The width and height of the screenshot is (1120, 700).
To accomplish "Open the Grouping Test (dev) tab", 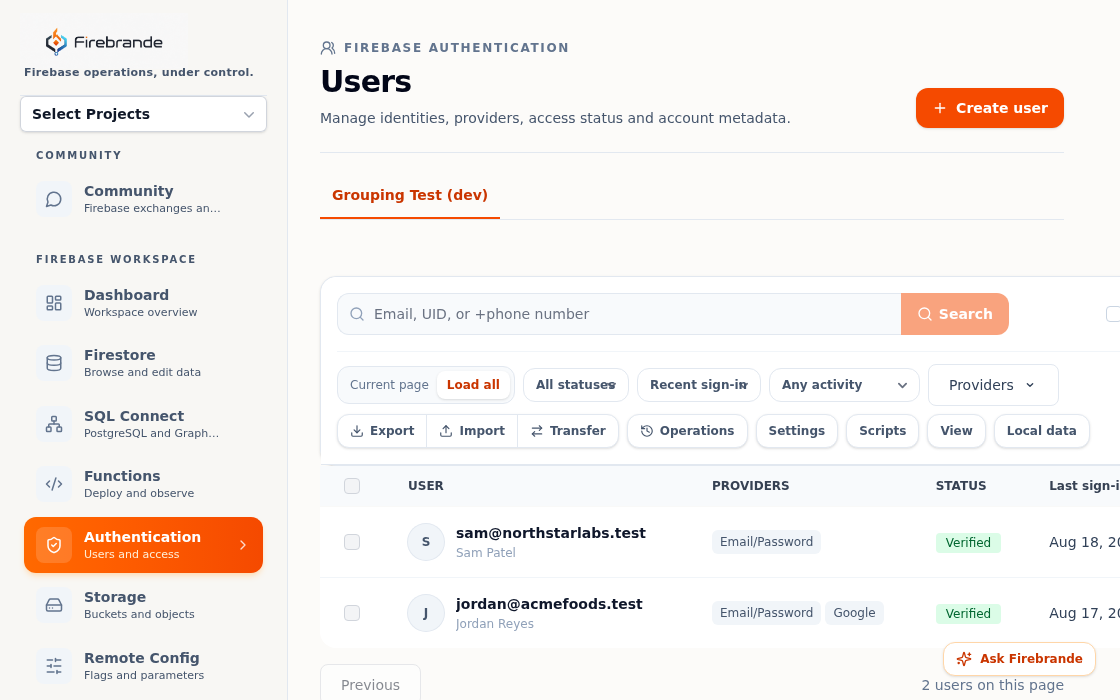I will [410, 195].
